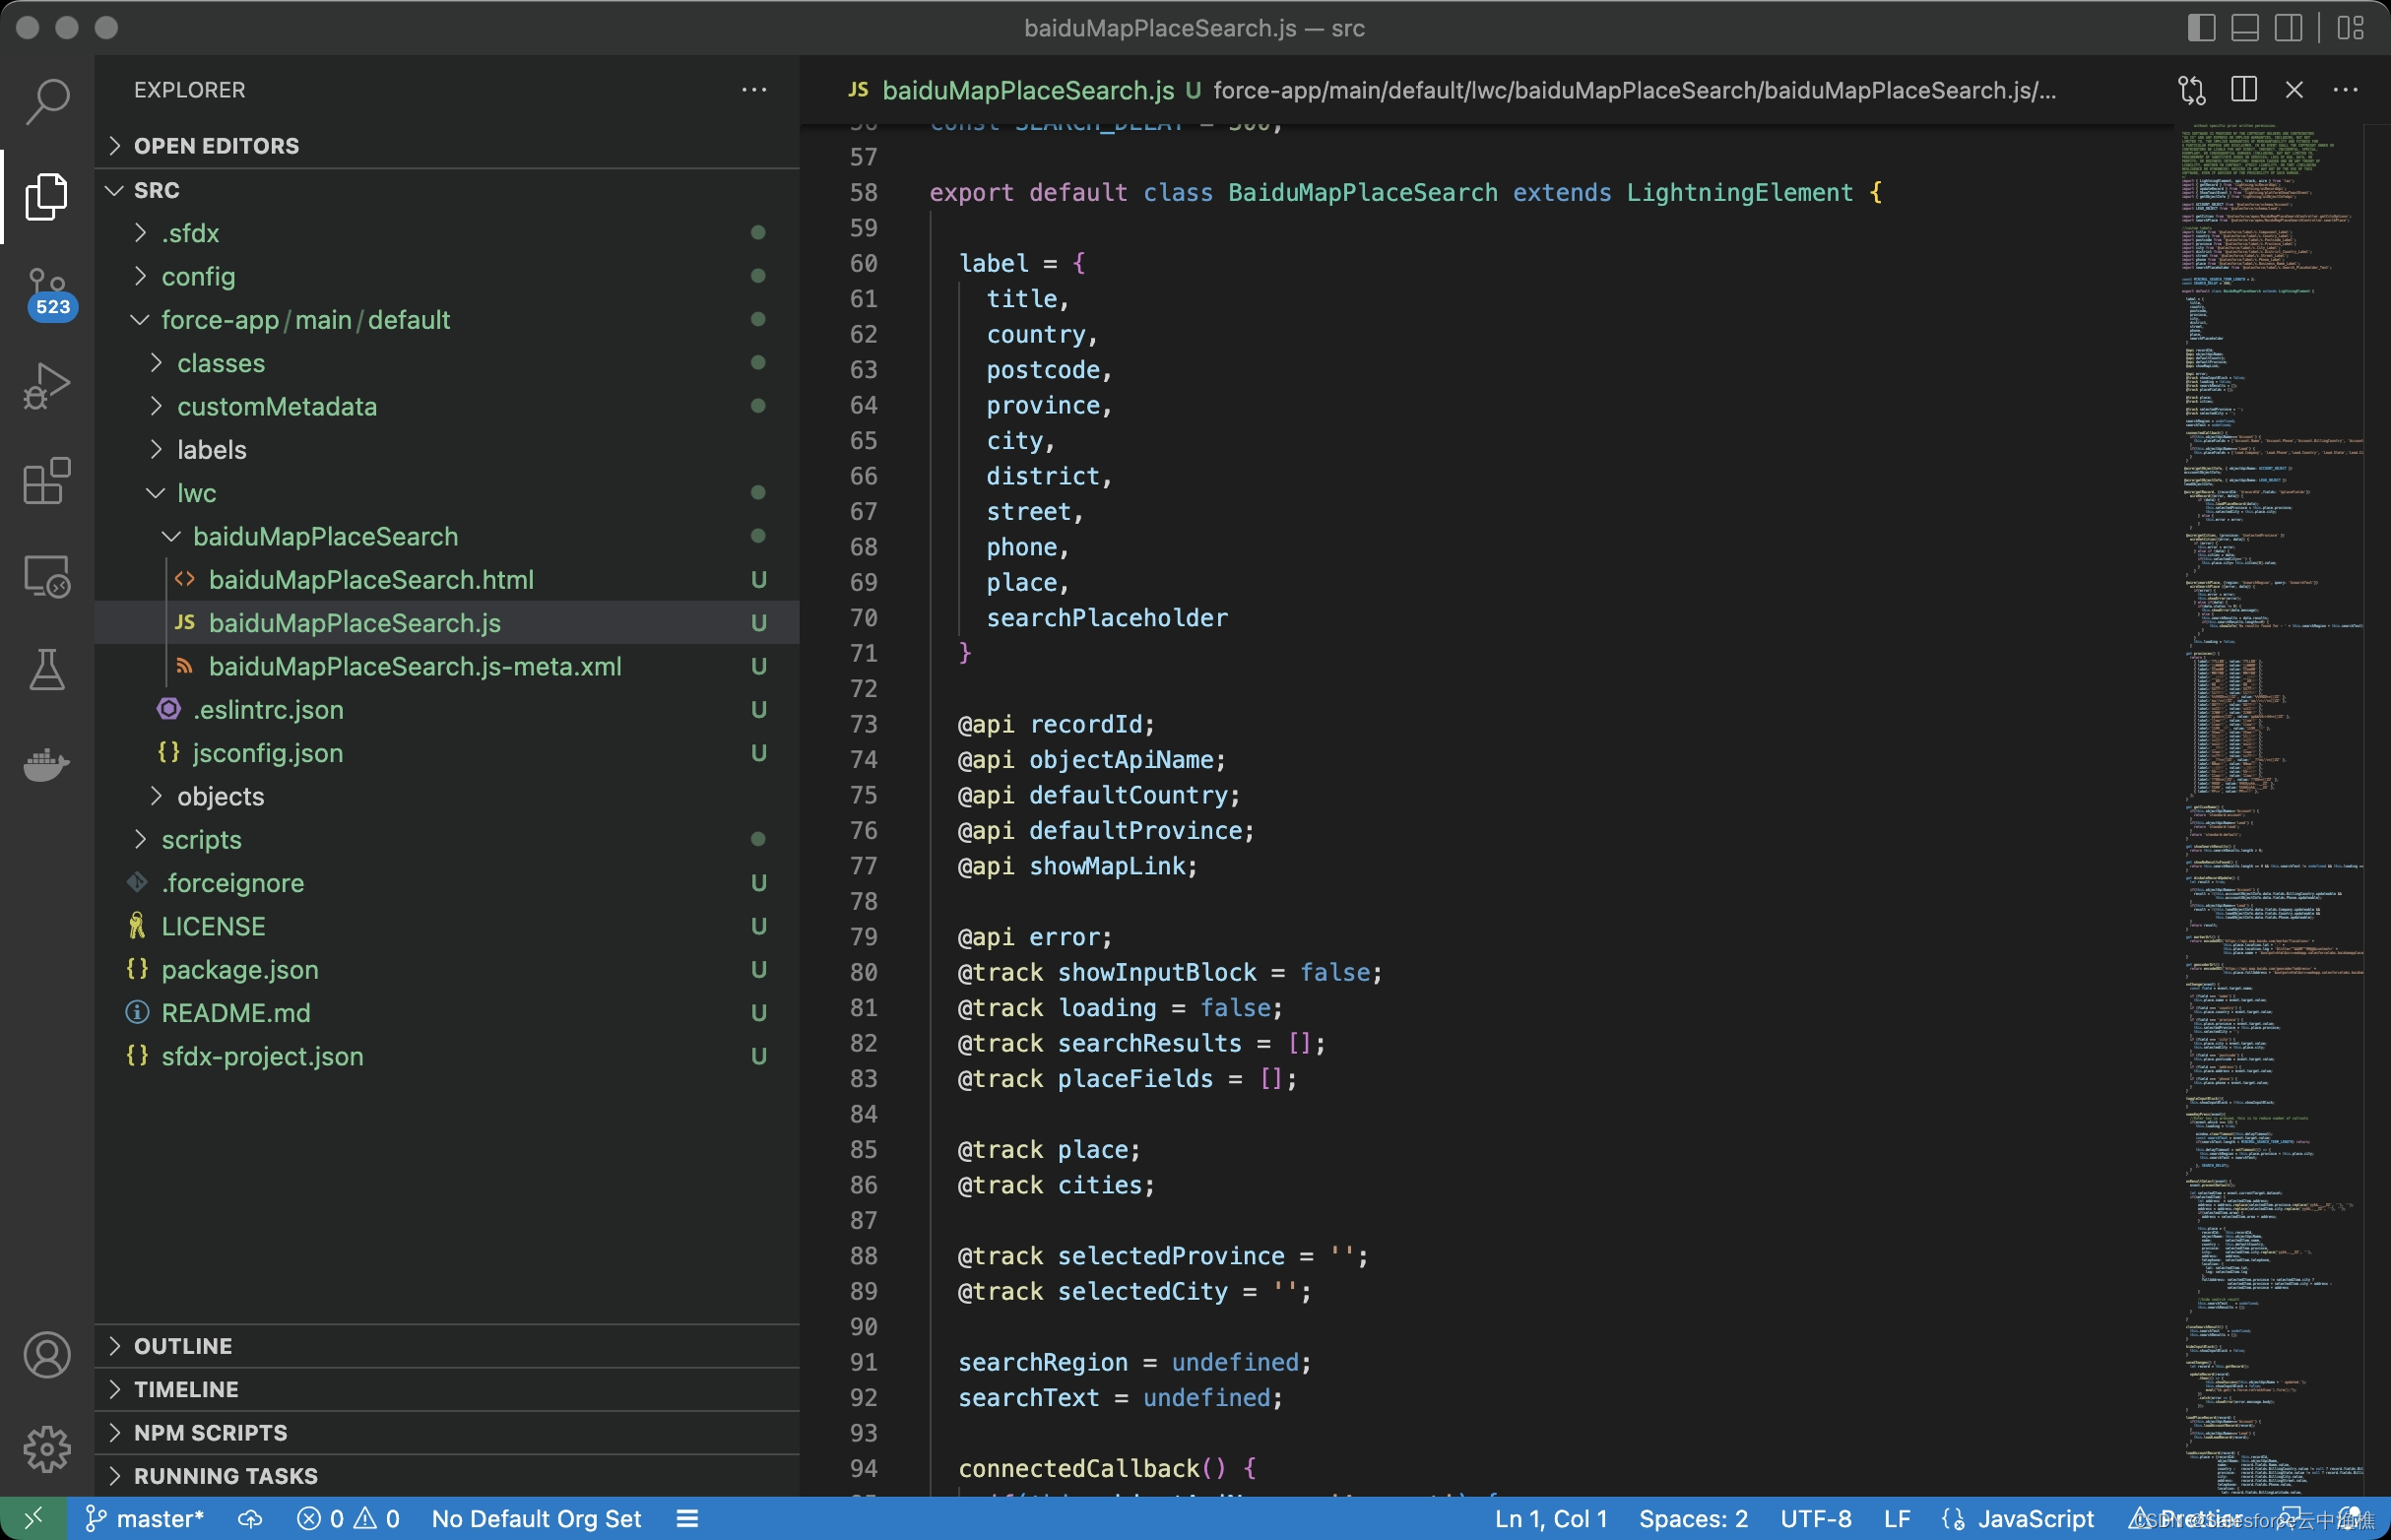
Task: Close the baiduMapPlaceSearch.js editor tab
Action: coord(2295,90)
